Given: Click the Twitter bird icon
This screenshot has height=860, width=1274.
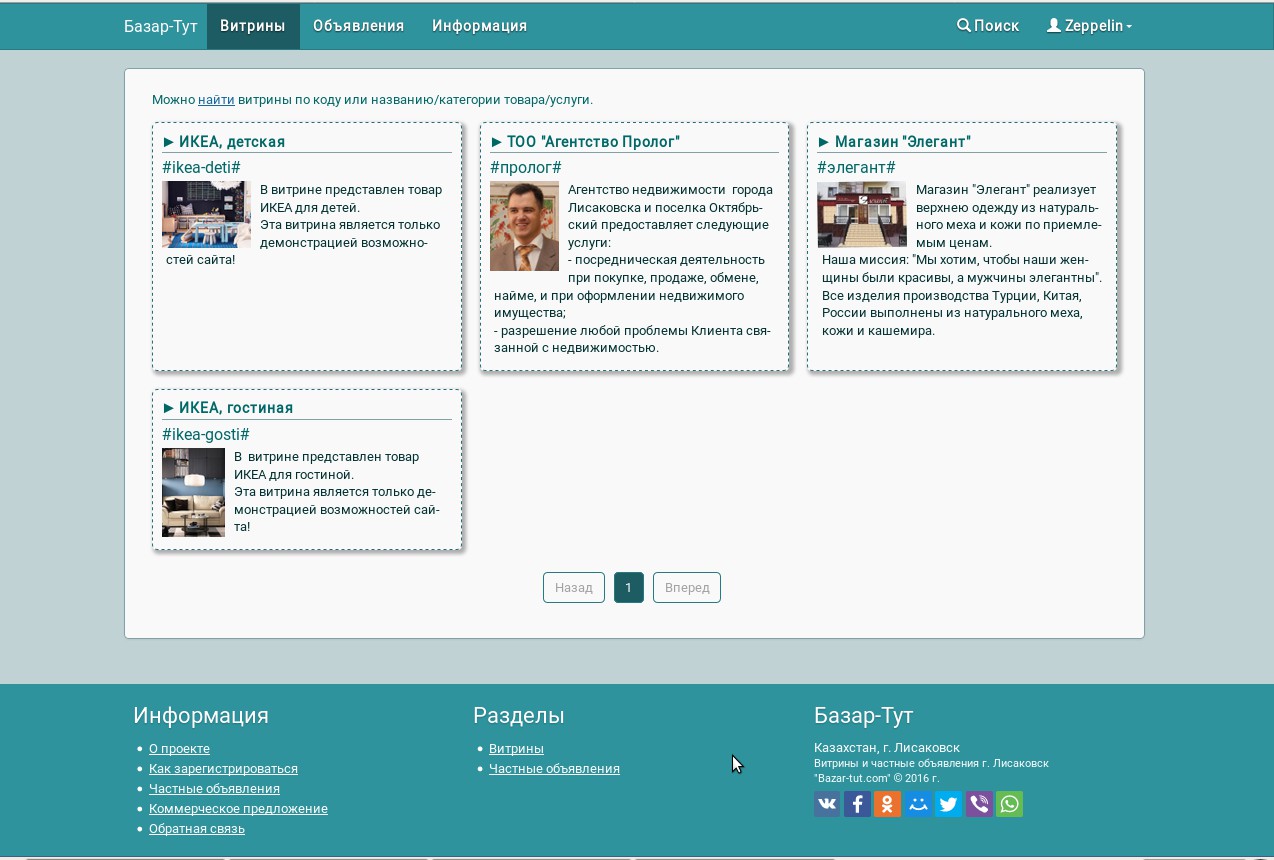Looking at the screenshot, I should click(948, 804).
